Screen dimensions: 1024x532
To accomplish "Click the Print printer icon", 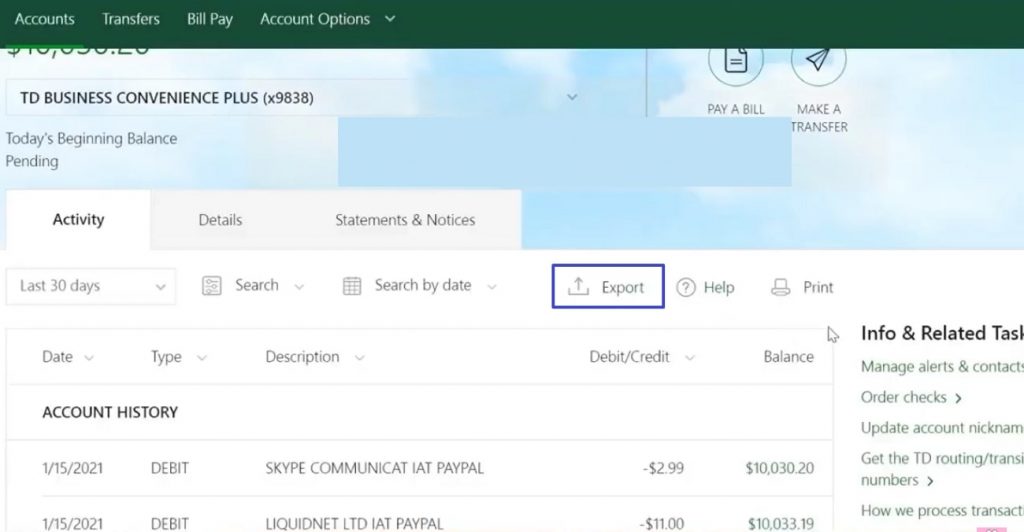I will click(781, 288).
